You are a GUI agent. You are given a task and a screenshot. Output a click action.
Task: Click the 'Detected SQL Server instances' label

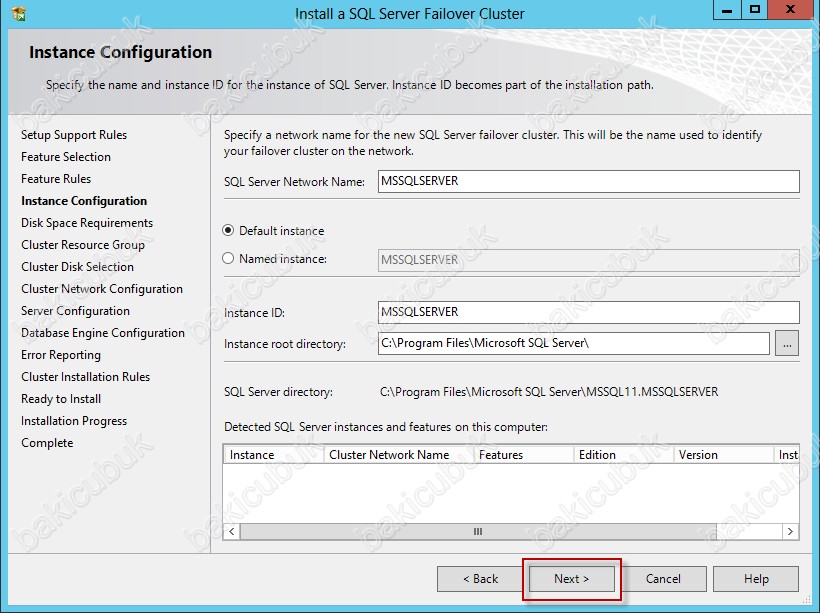(x=386, y=427)
